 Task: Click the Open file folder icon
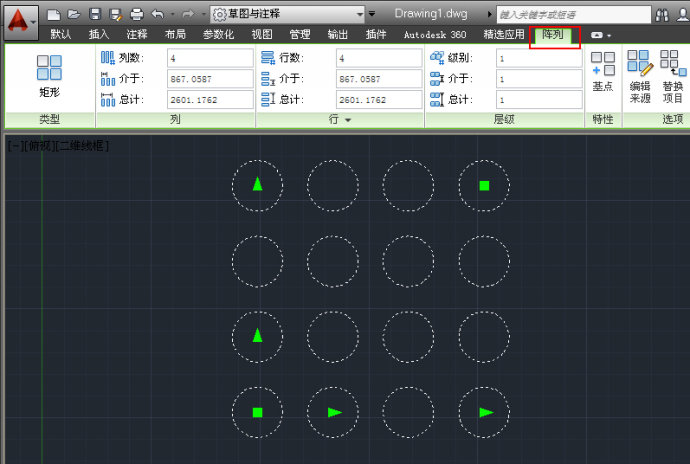click(x=74, y=15)
